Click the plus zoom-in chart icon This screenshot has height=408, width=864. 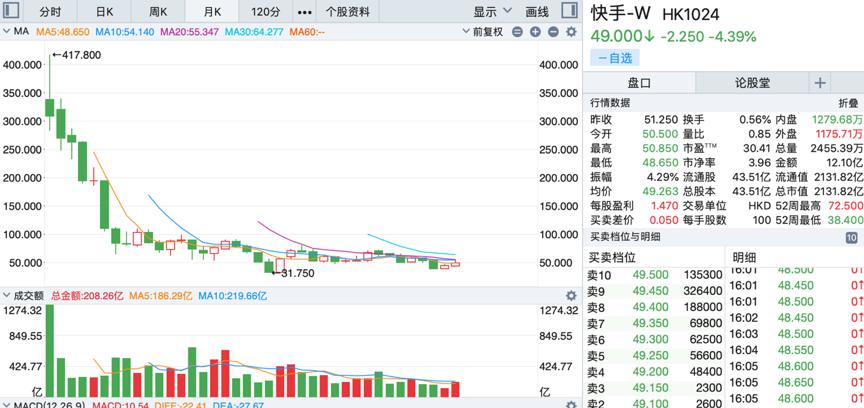point(535,32)
